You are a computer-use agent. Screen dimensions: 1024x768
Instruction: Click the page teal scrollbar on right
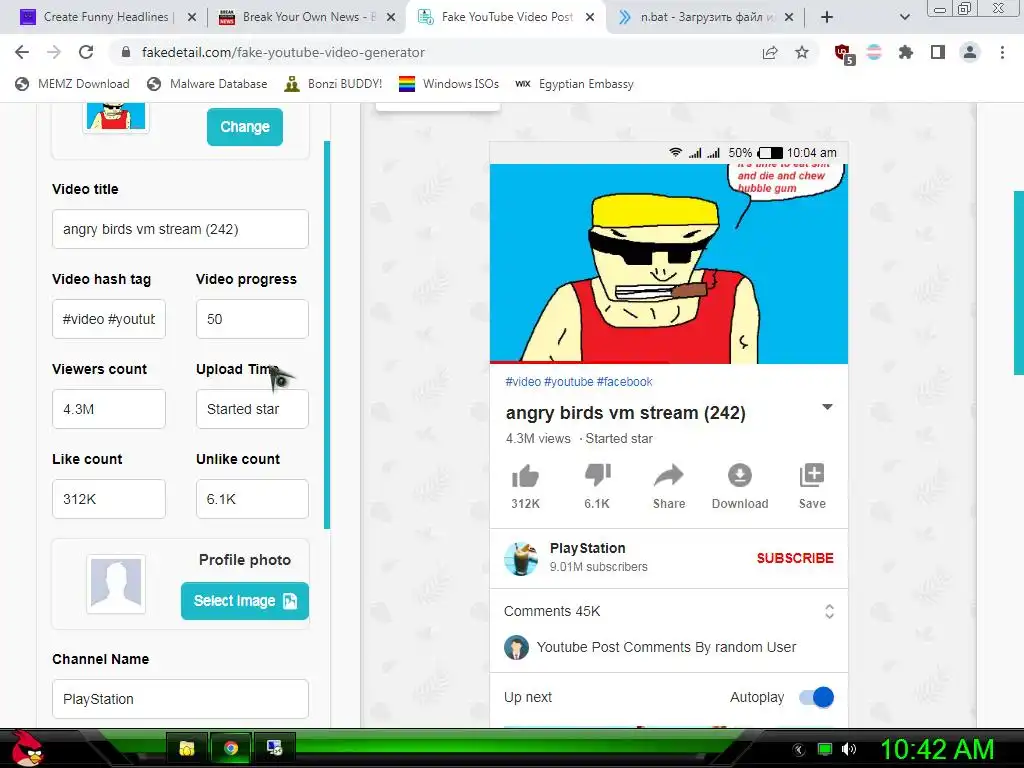(x=1019, y=282)
